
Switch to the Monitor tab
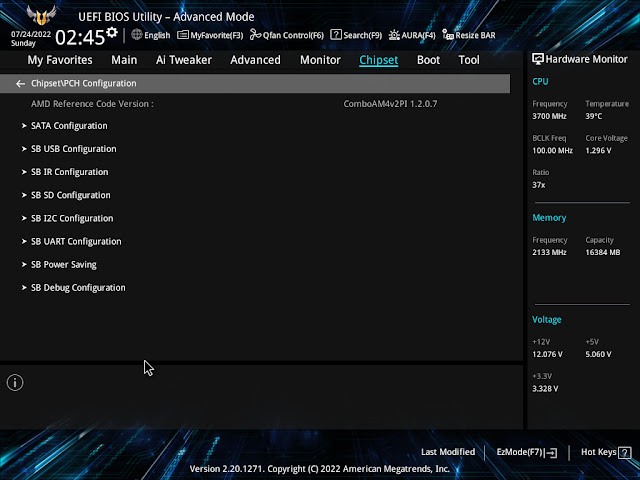tap(320, 60)
